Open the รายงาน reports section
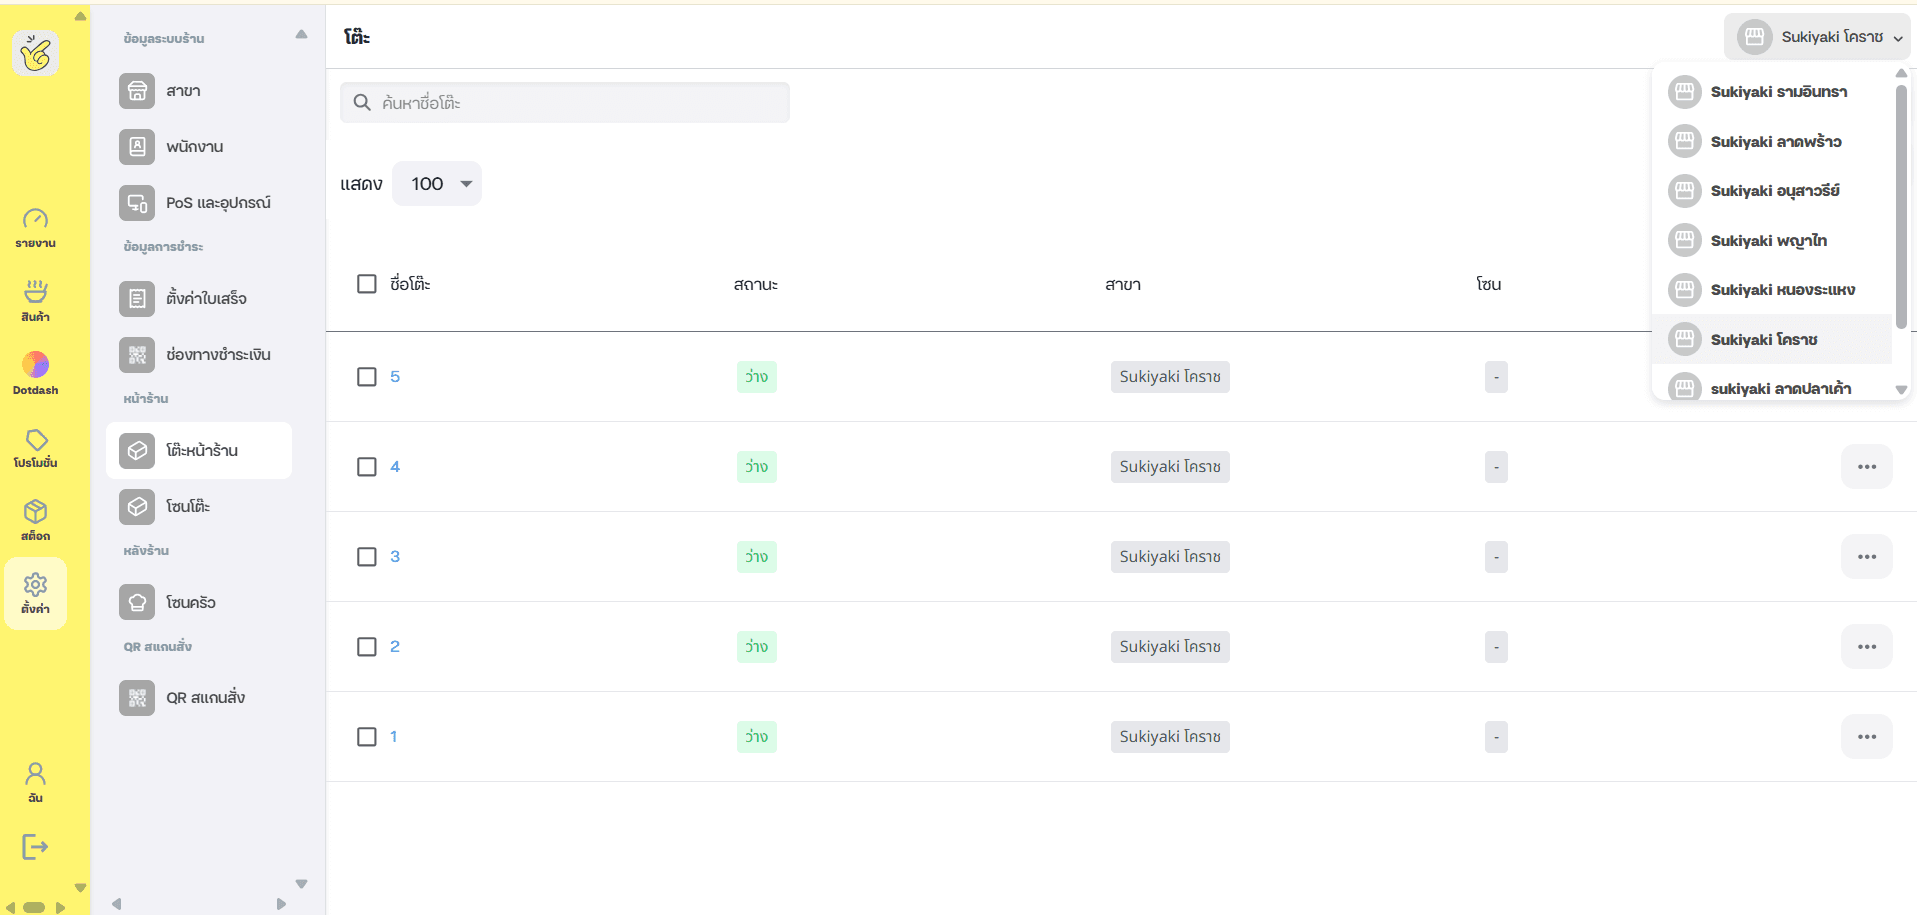The image size is (1917, 915). coord(35,228)
